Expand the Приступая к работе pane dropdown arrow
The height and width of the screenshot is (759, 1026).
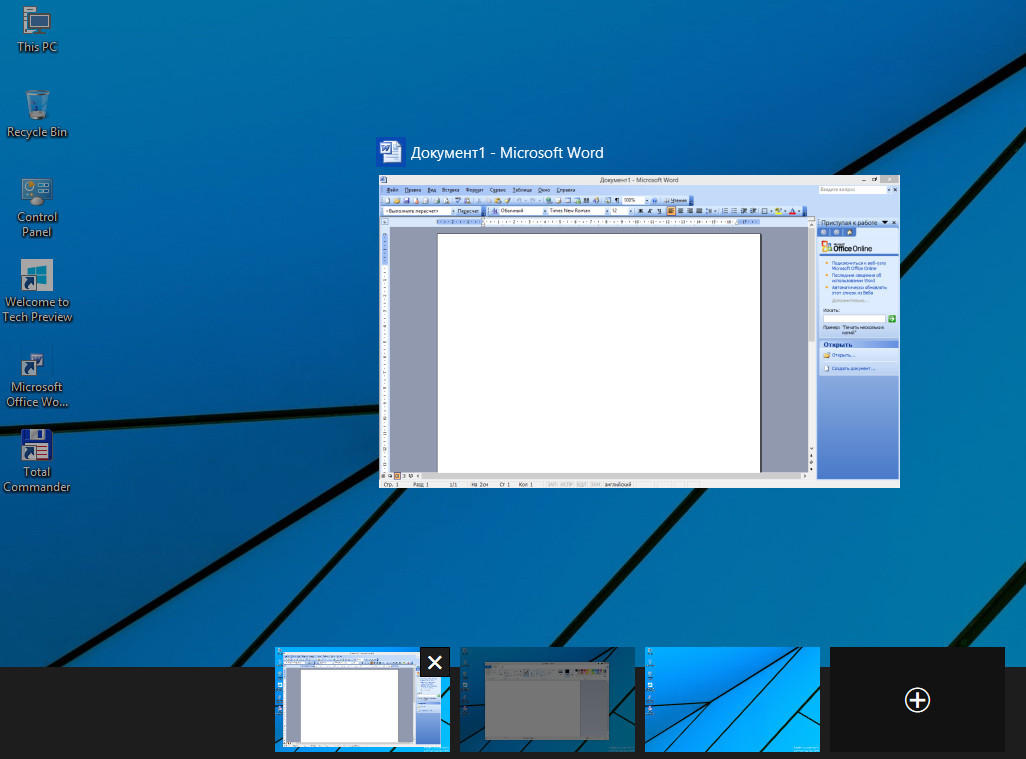click(884, 222)
